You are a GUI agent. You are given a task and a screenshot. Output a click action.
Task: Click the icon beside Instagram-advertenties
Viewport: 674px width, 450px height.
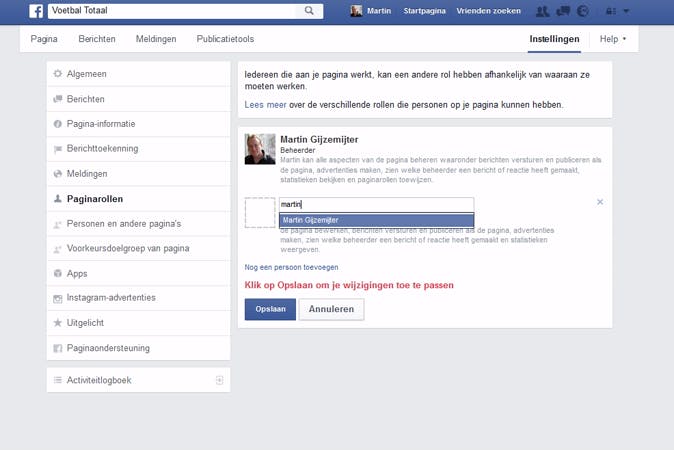tap(58, 298)
